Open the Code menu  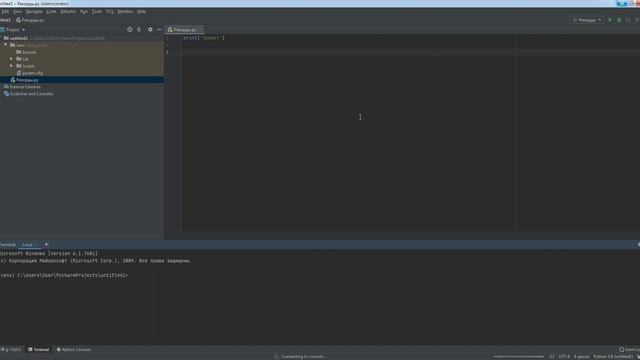[51, 11]
